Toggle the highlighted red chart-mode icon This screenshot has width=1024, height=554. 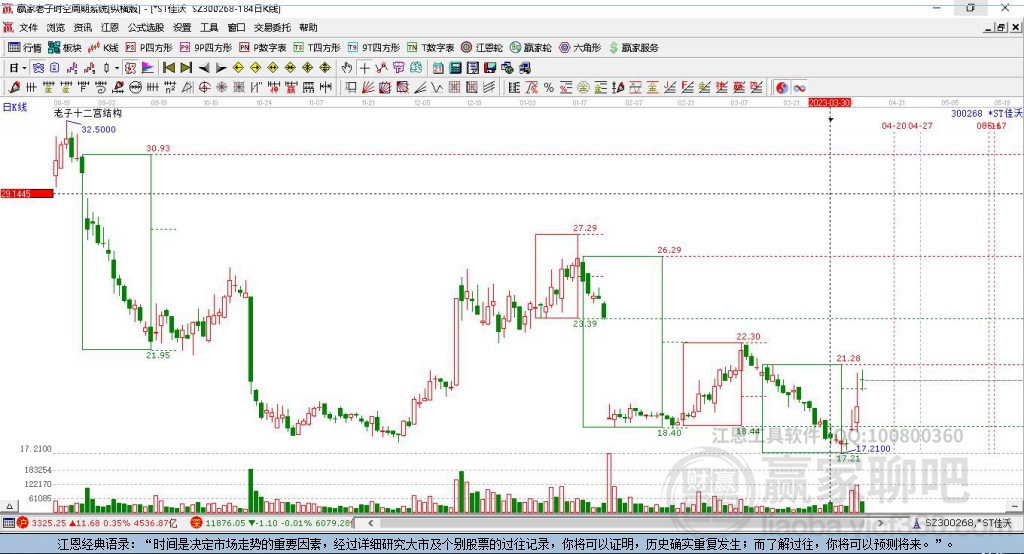point(130,67)
